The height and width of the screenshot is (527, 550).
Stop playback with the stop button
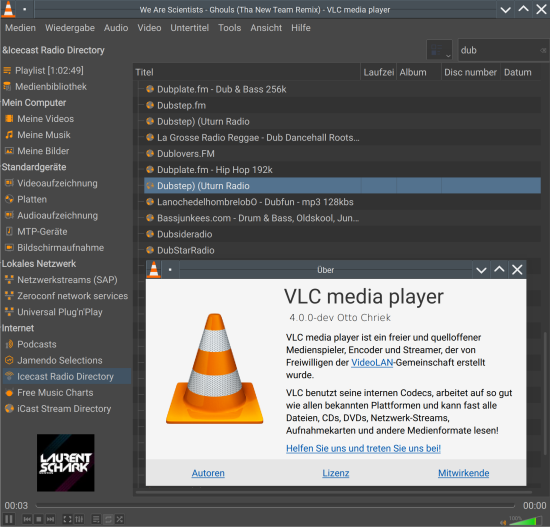point(39,519)
